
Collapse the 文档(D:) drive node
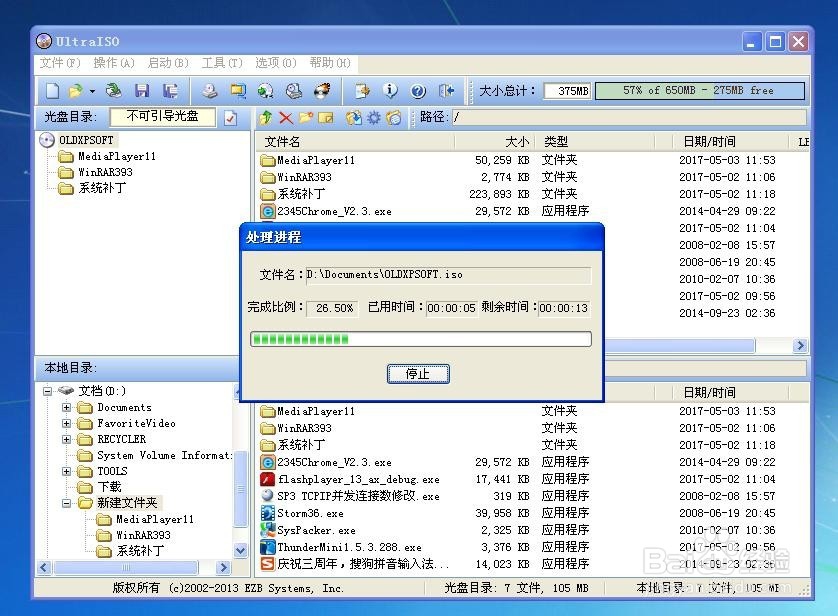48,391
